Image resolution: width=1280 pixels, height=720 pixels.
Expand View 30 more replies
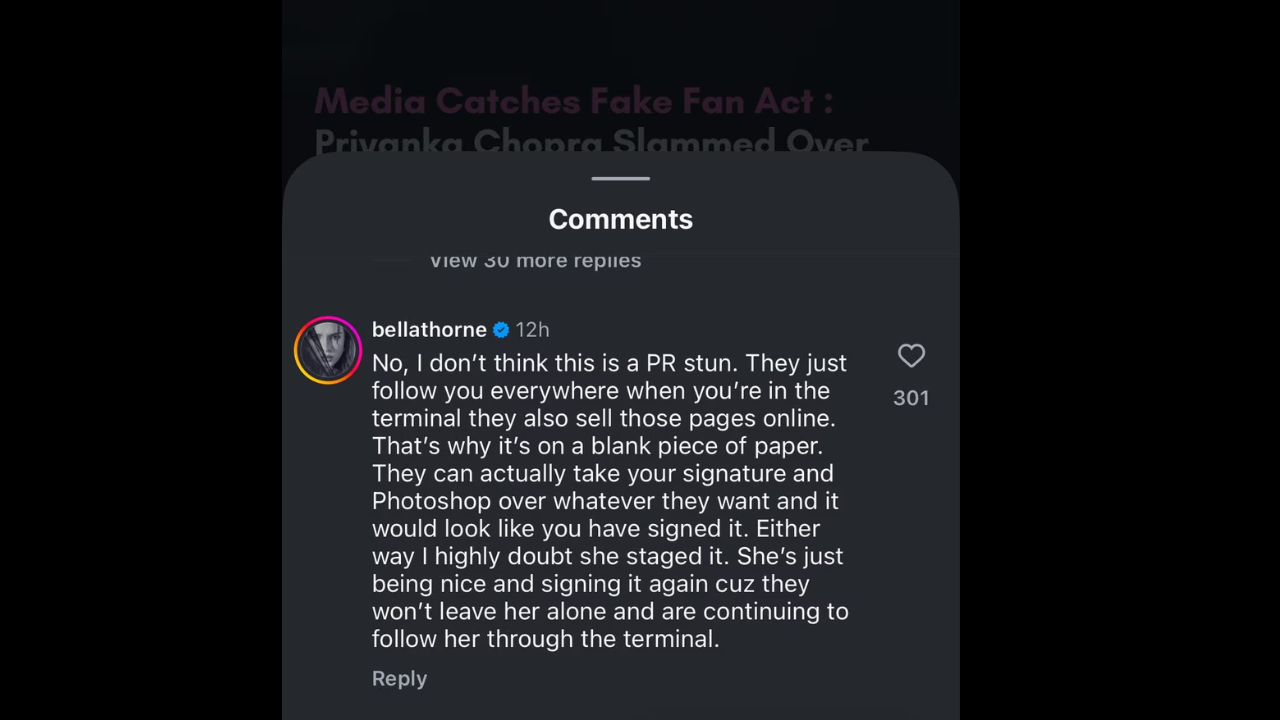(535, 260)
